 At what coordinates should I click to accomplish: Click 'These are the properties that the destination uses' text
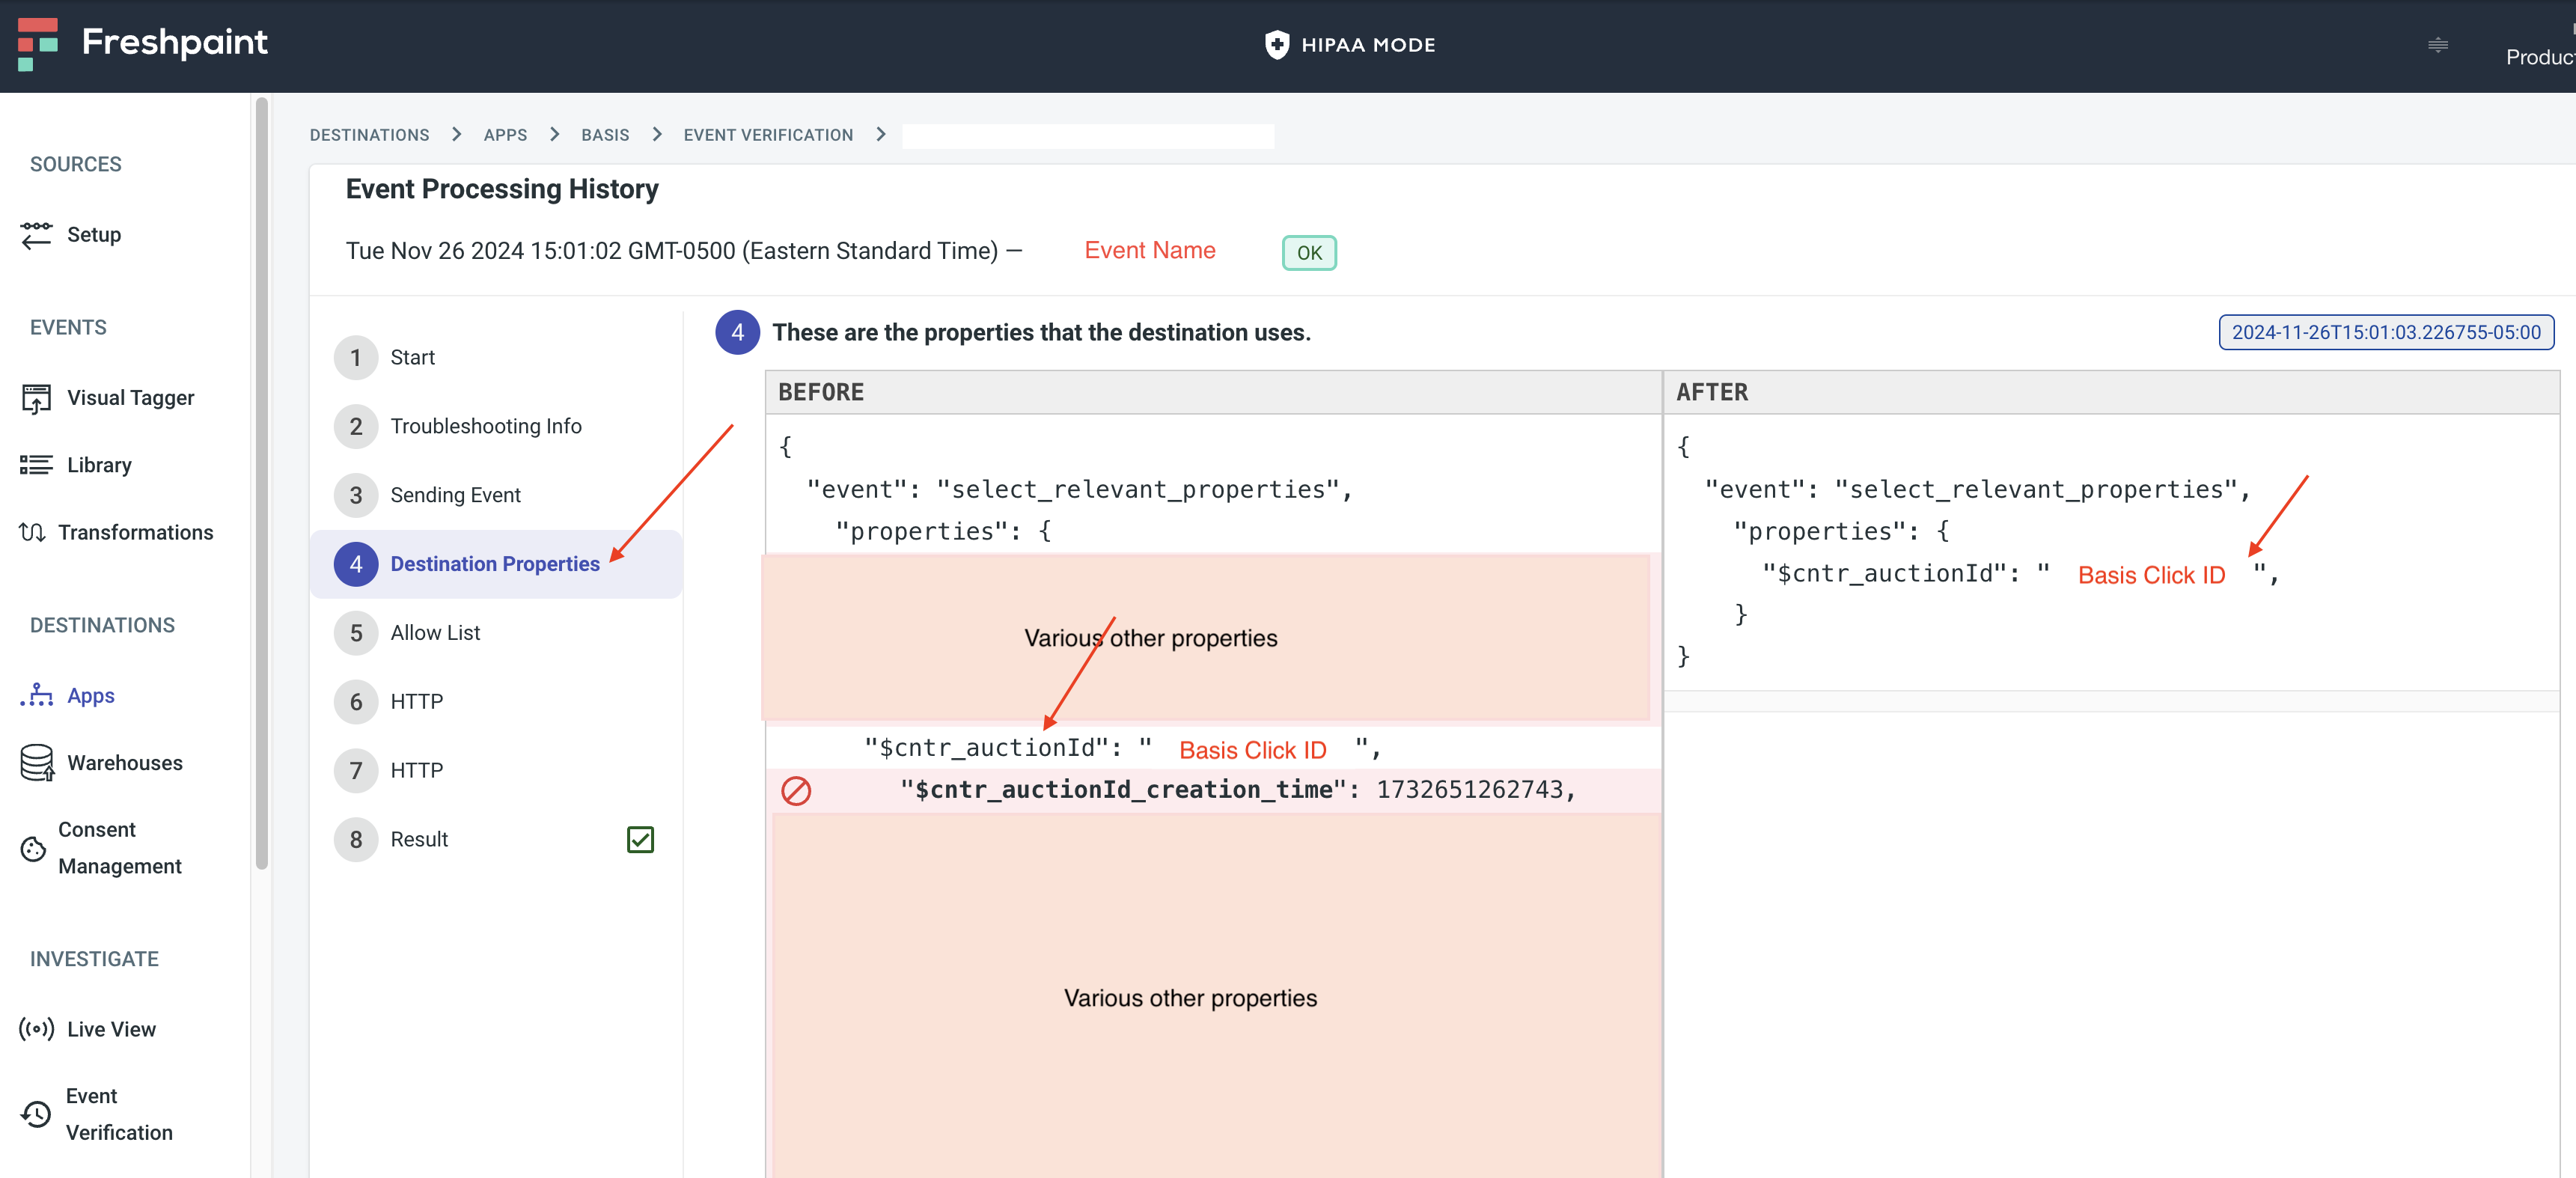click(x=1041, y=332)
